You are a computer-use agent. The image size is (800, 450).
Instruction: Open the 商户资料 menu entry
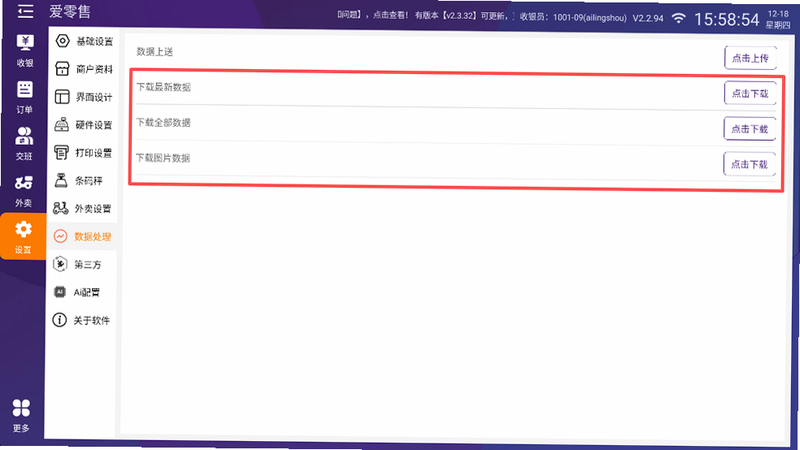84,69
